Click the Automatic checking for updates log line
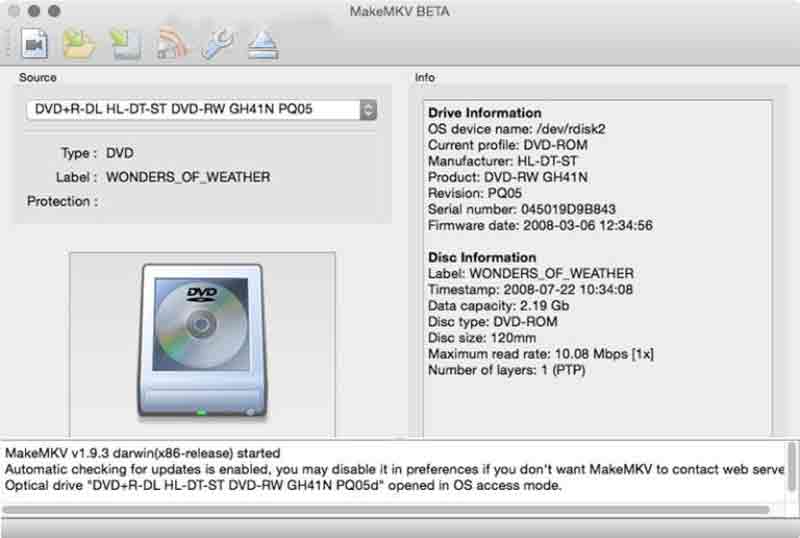 [394, 469]
